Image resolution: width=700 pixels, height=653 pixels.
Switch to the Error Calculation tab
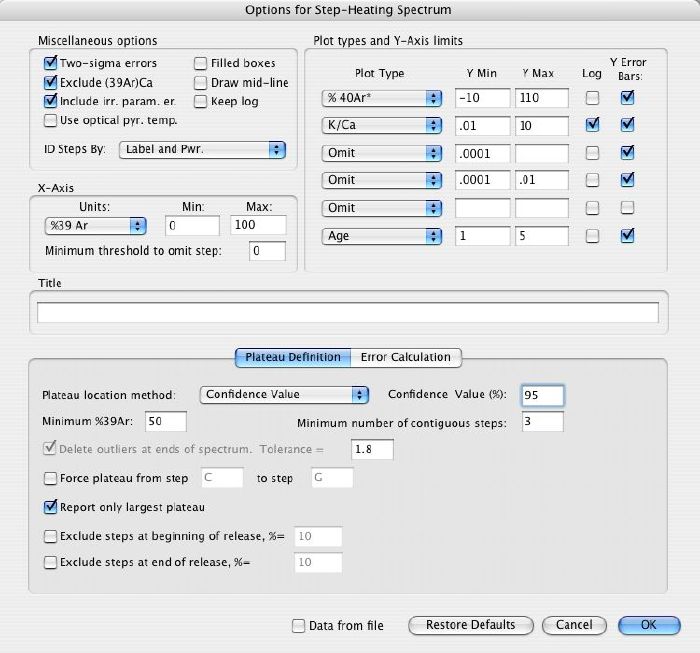pos(406,358)
